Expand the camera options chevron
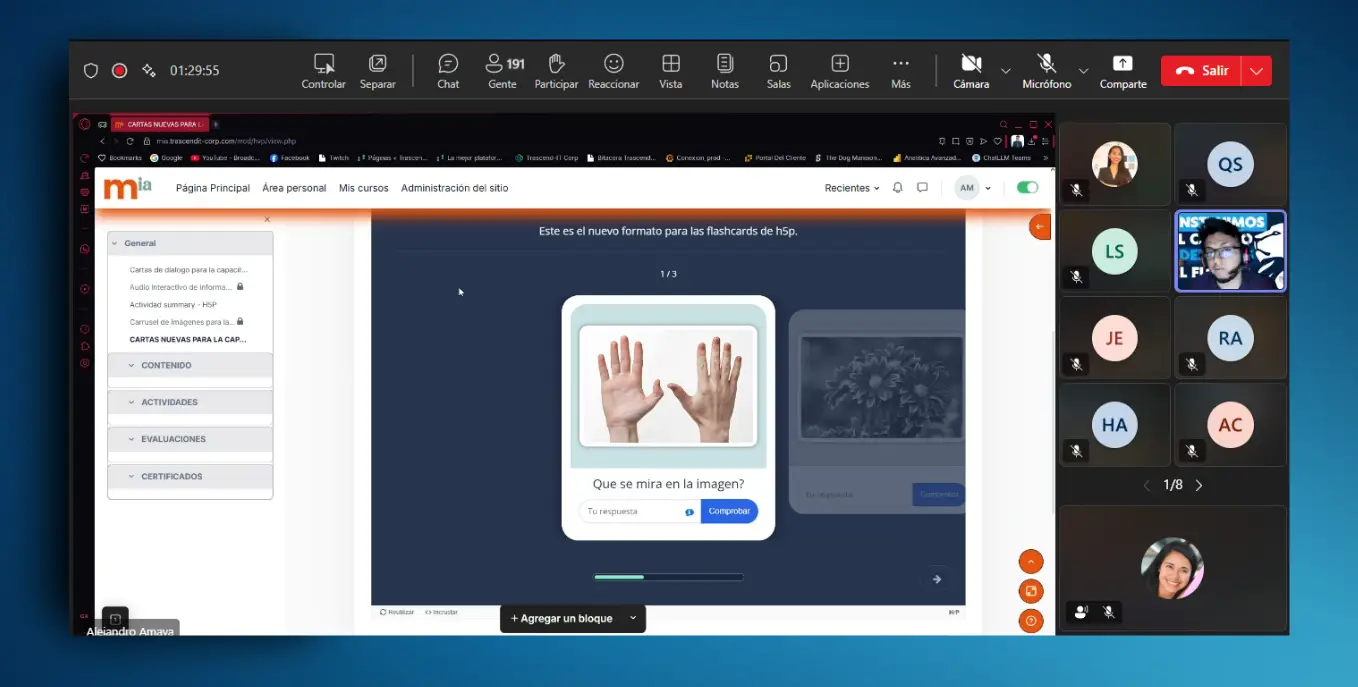 pos(1006,71)
